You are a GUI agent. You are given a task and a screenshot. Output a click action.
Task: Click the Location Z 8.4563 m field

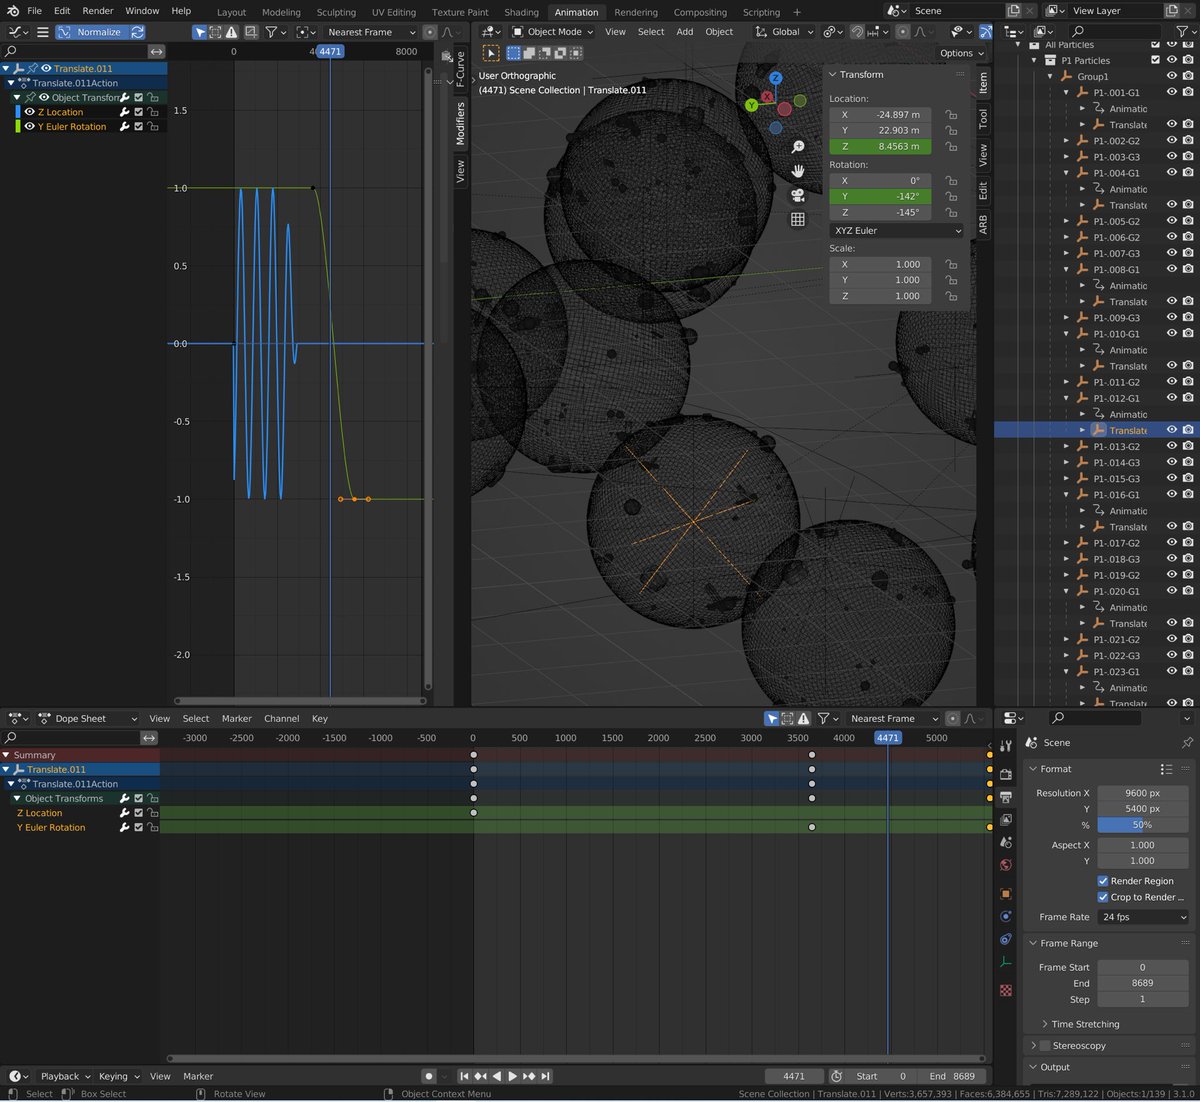coord(880,147)
